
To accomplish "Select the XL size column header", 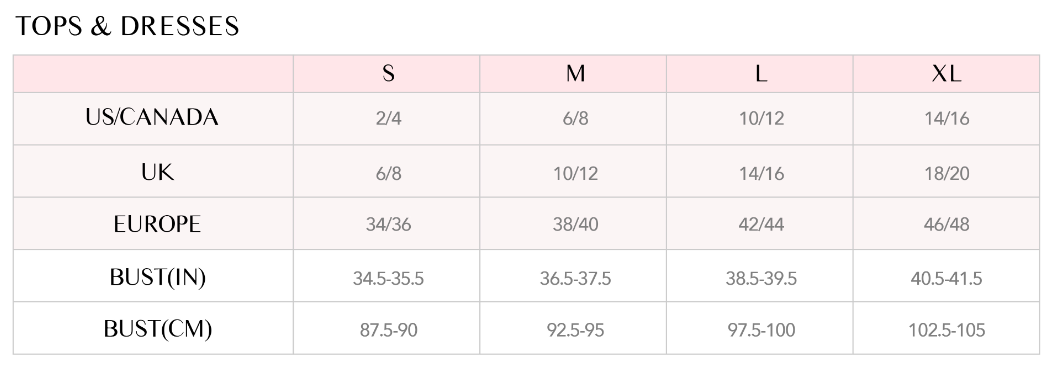I will [946, 74].
